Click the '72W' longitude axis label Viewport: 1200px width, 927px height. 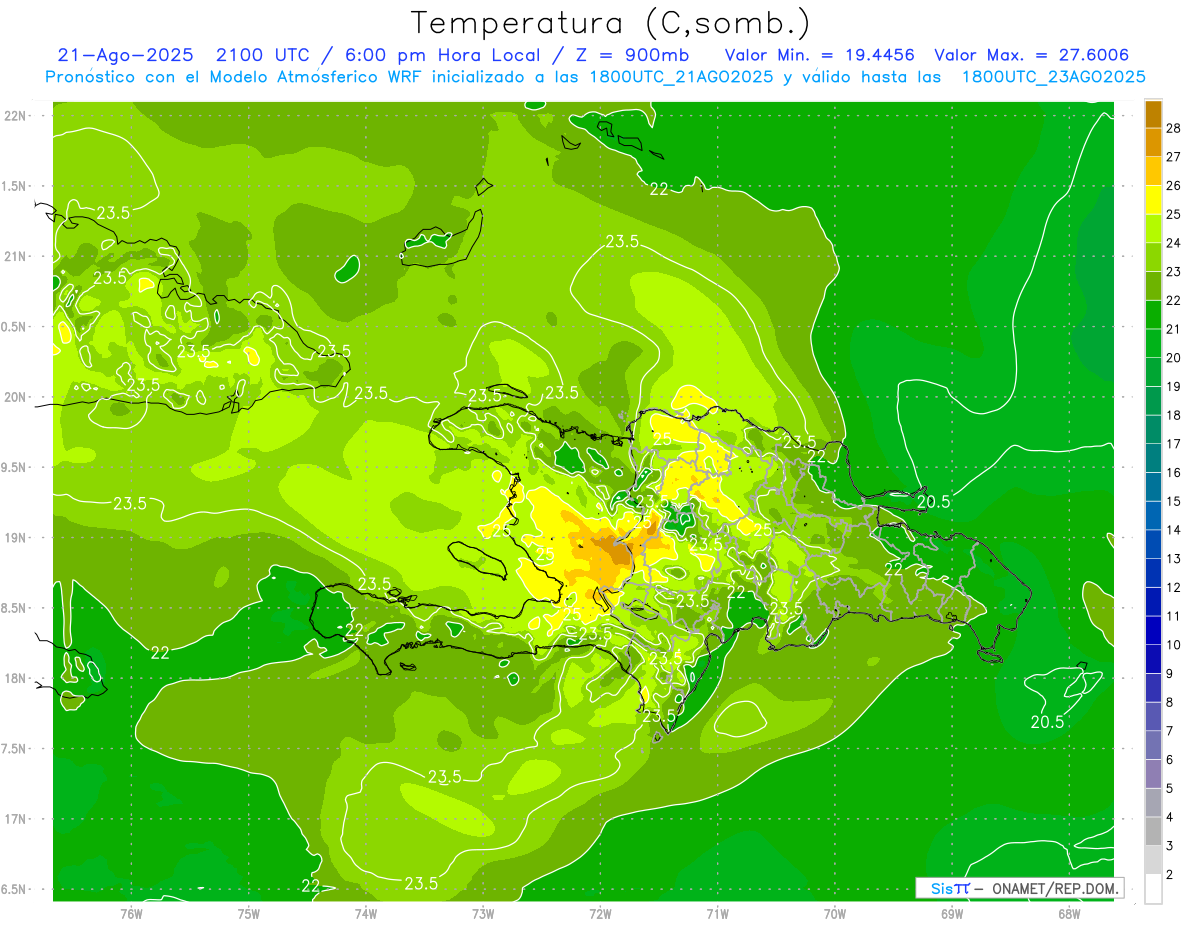click(x=600, y=914)
